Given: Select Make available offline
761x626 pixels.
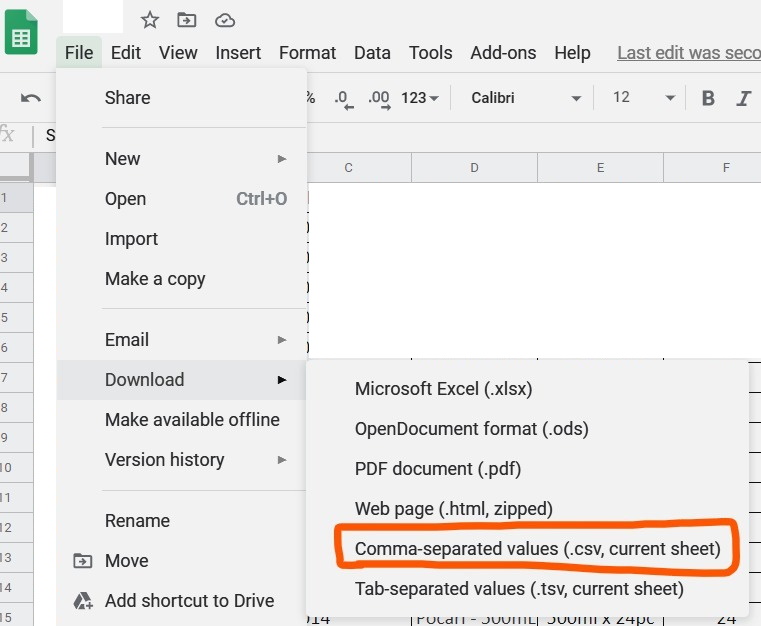Looking at the screenshot, I should (182, 419).
